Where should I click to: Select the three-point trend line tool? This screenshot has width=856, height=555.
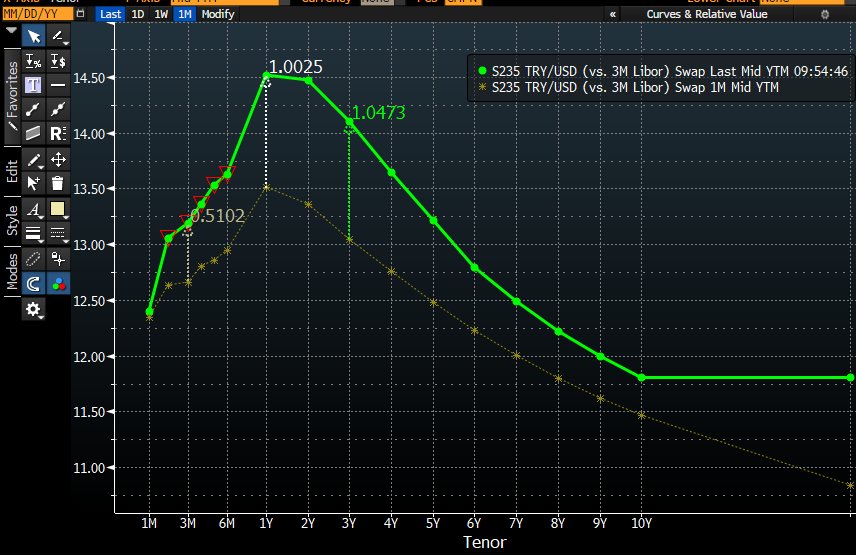tap(58, 109)
